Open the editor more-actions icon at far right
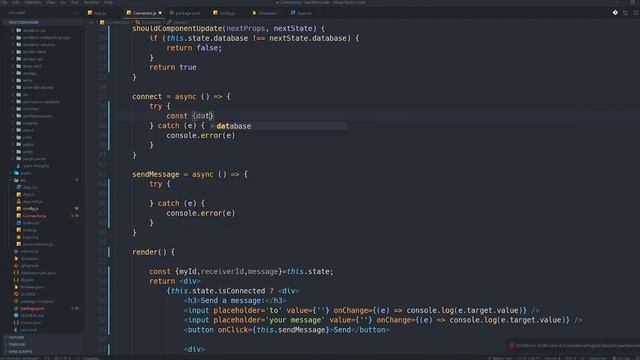The image size is (640, 360). point(636,13)
